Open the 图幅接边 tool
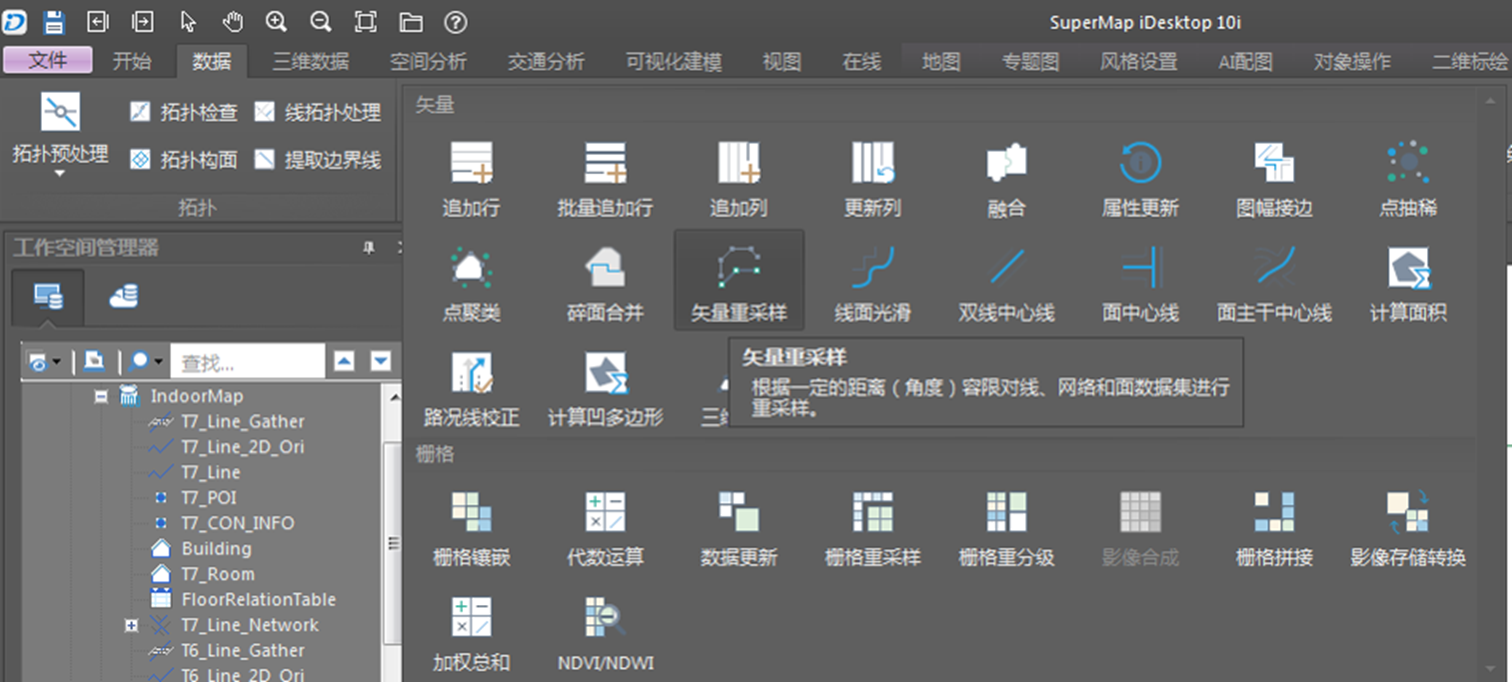The height and width of the screenshot is (682, 1512). coord(1274,179)
